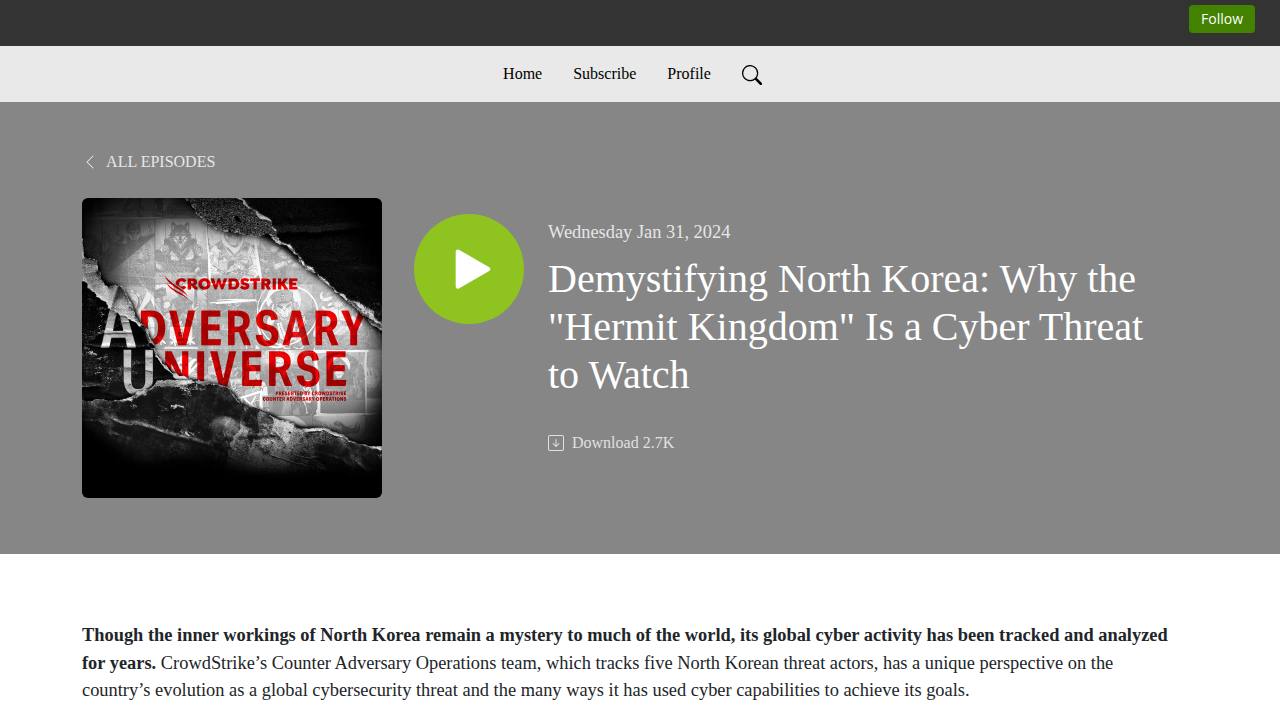
Task: Click the download arrow icon
Action: tap(556, 443)
